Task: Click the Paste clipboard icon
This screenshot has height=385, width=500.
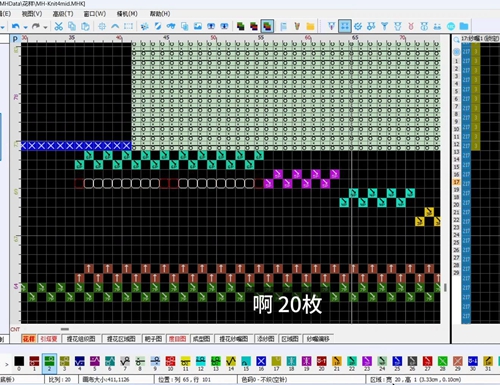Action: (85, 26)
